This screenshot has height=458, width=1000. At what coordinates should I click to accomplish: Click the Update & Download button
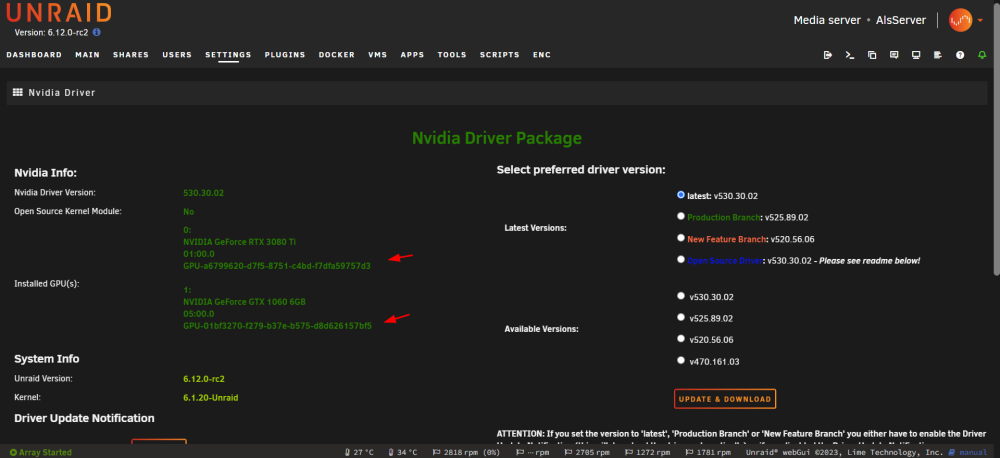[x=724, y=399]
